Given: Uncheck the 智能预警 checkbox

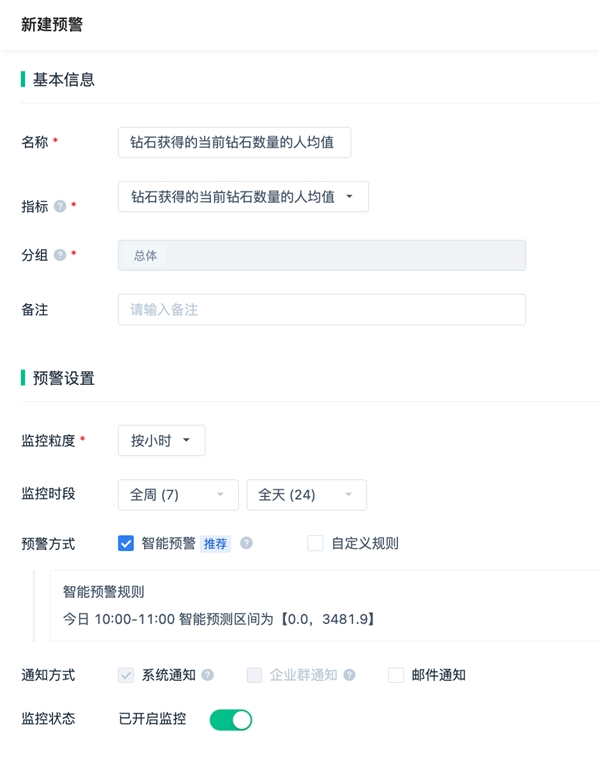Looking at the screenshot, I should tap(126, 544).
